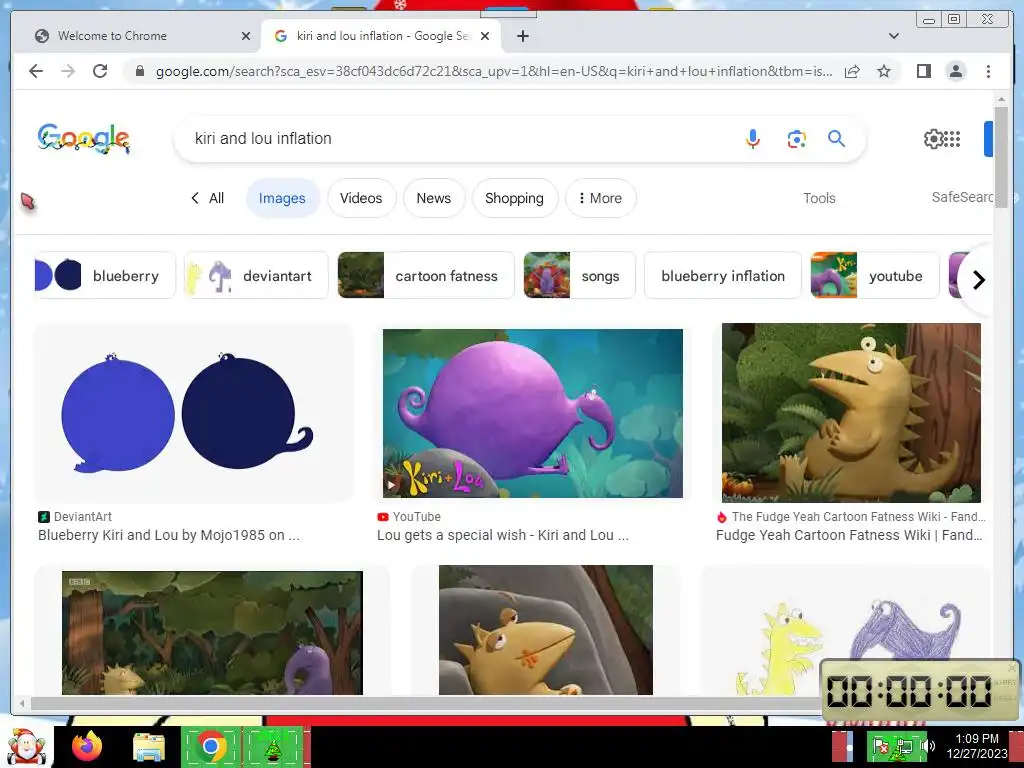Switch to News results
This screenshot has width=1024, height=768.
[x=434, y=198]
